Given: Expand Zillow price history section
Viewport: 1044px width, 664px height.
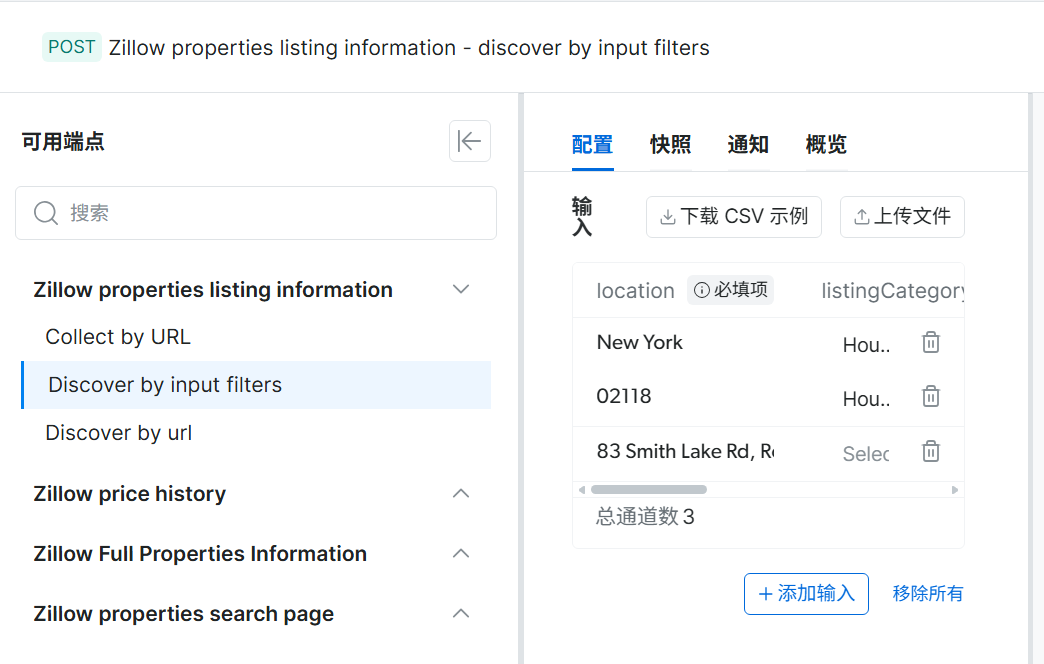Looking at the screenshot, I should pos(461,494).
